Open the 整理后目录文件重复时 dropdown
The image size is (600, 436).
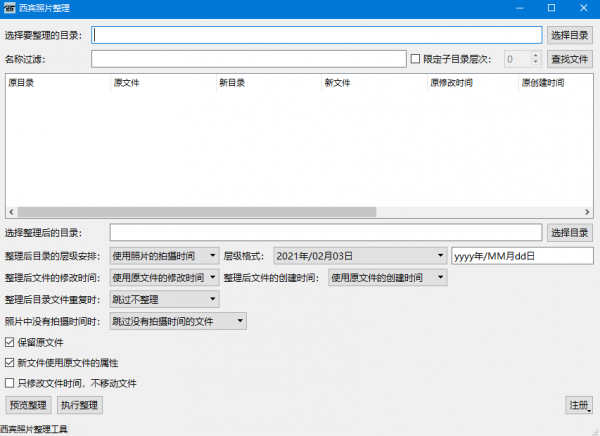[165, 299]
